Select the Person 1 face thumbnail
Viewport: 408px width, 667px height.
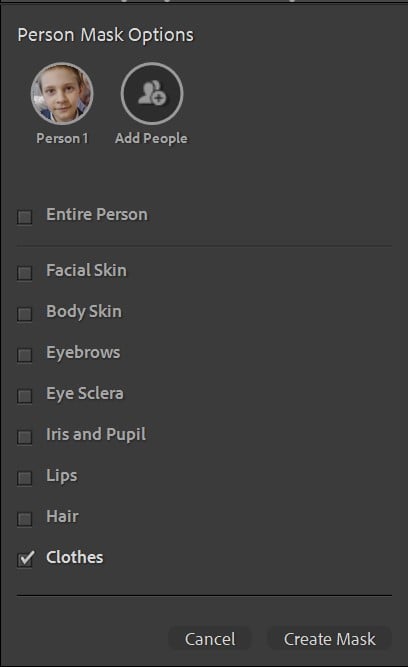[x=62, y=94]
